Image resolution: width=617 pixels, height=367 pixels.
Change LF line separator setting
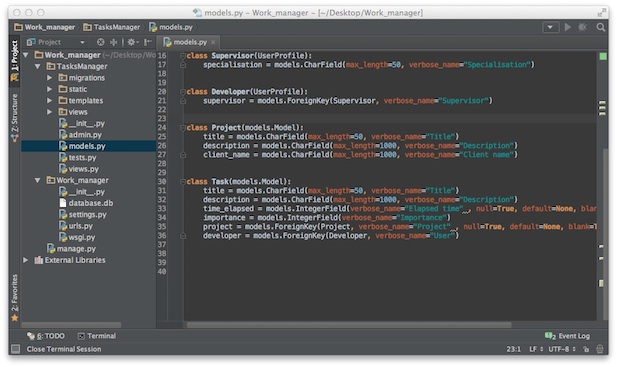[x=536, y=349]
